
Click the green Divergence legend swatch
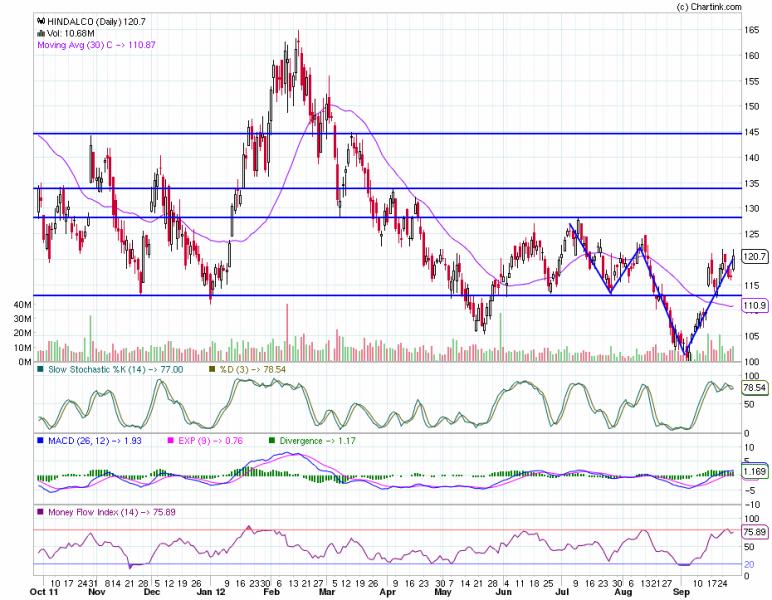[272, 440]
